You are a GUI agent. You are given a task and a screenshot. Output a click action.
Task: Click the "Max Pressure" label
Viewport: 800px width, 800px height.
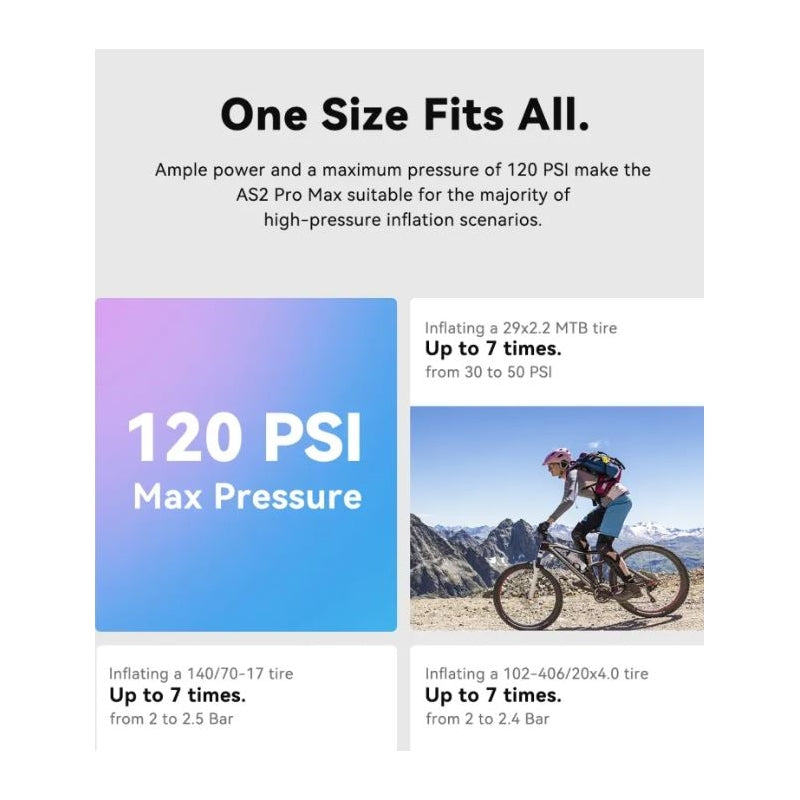(x=247, y=496)
